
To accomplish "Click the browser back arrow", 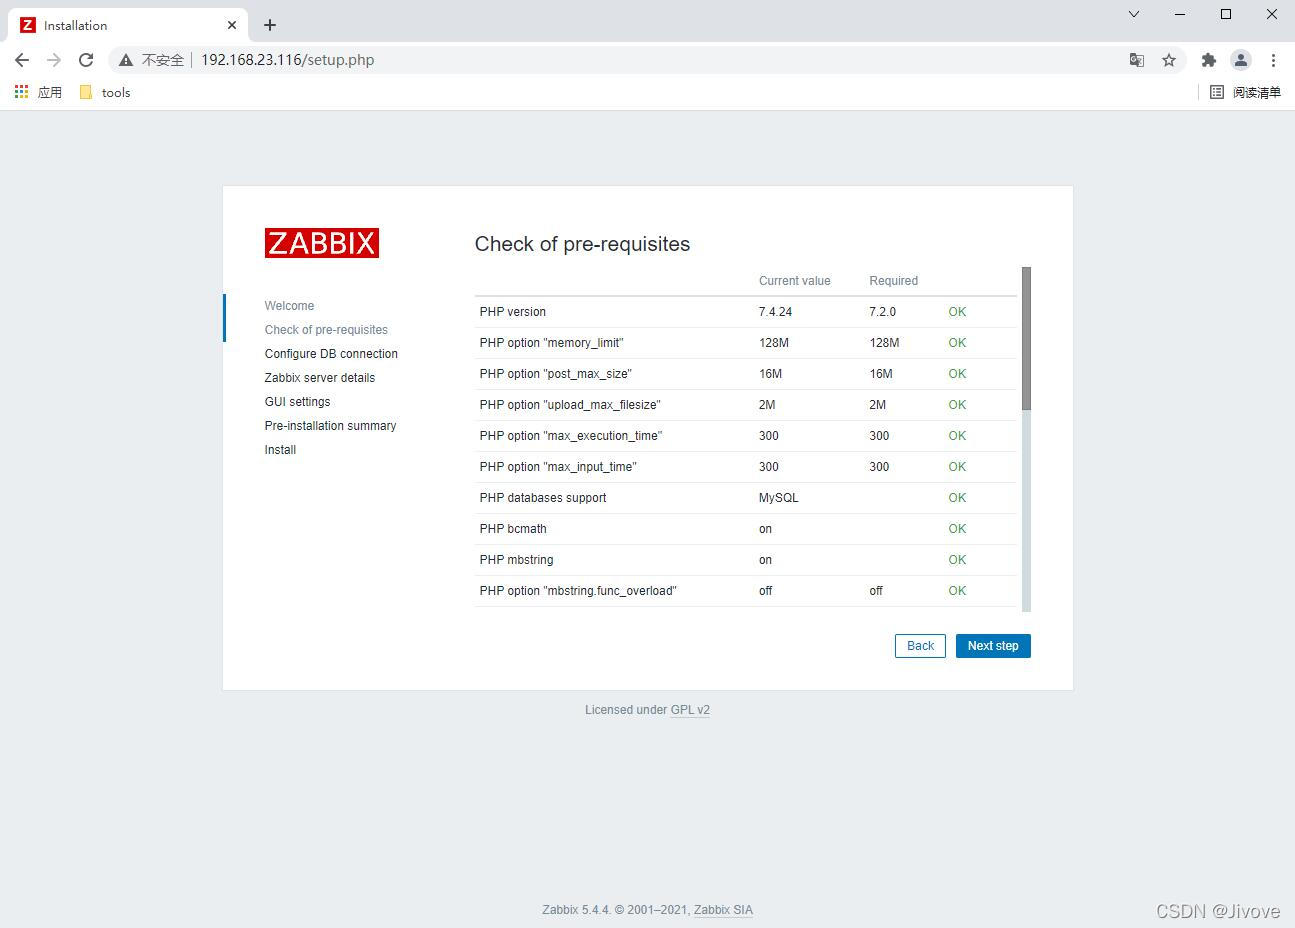I will coord(22,60).
